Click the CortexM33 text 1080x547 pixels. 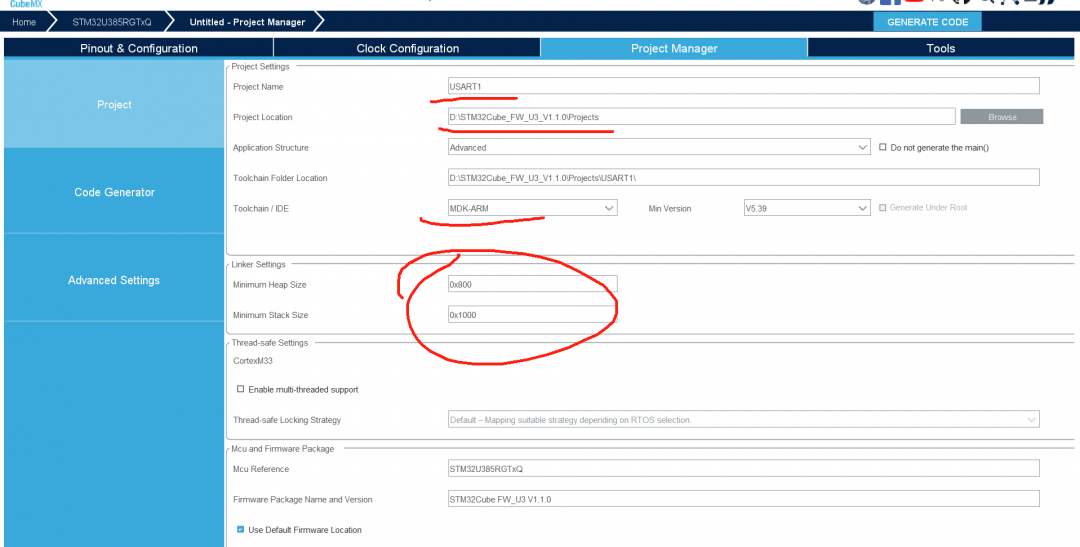tap(253, 360)
